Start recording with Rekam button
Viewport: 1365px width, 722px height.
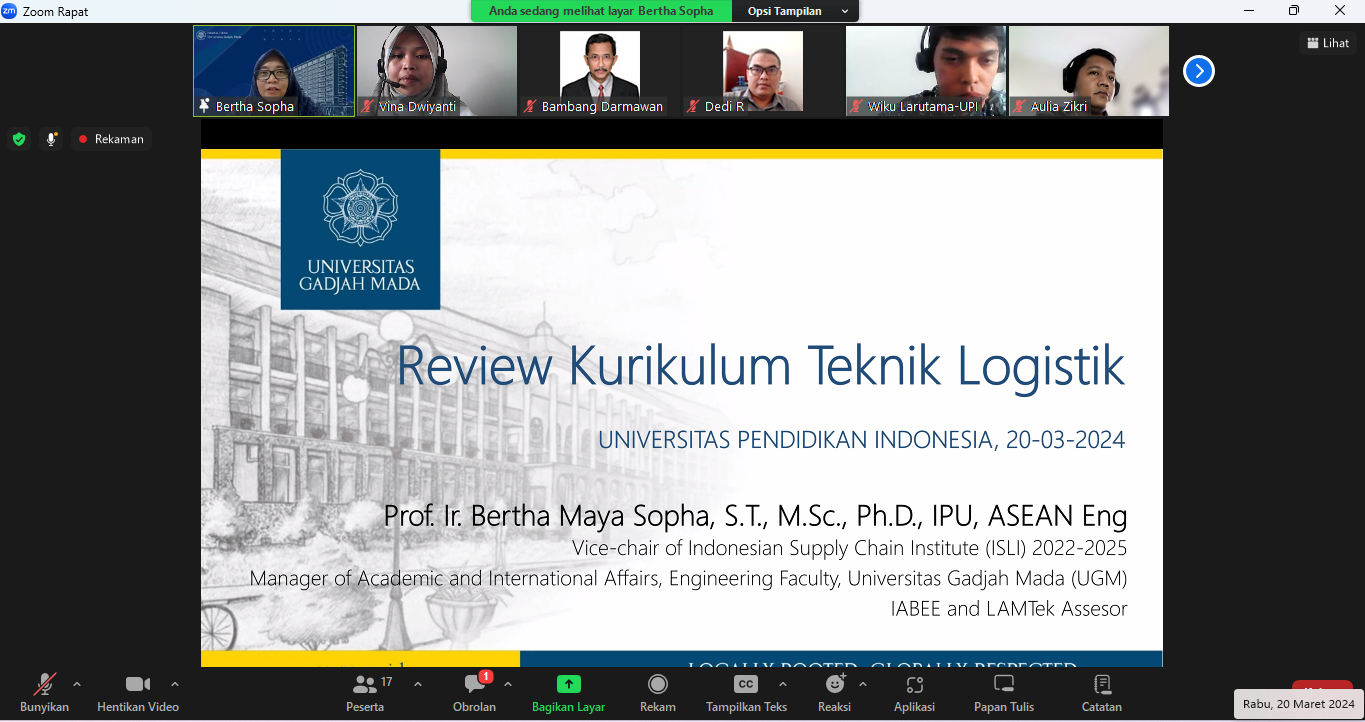[x=658, y=693]
